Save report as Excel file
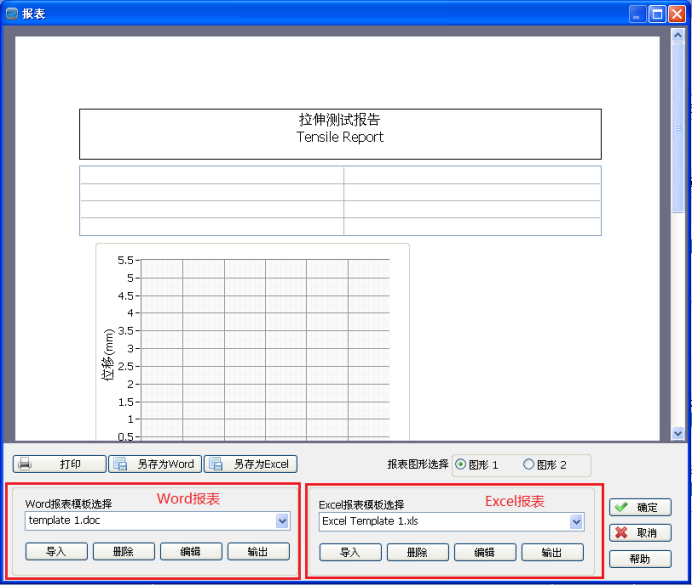The image size is (692, 585). coord(250,464)
